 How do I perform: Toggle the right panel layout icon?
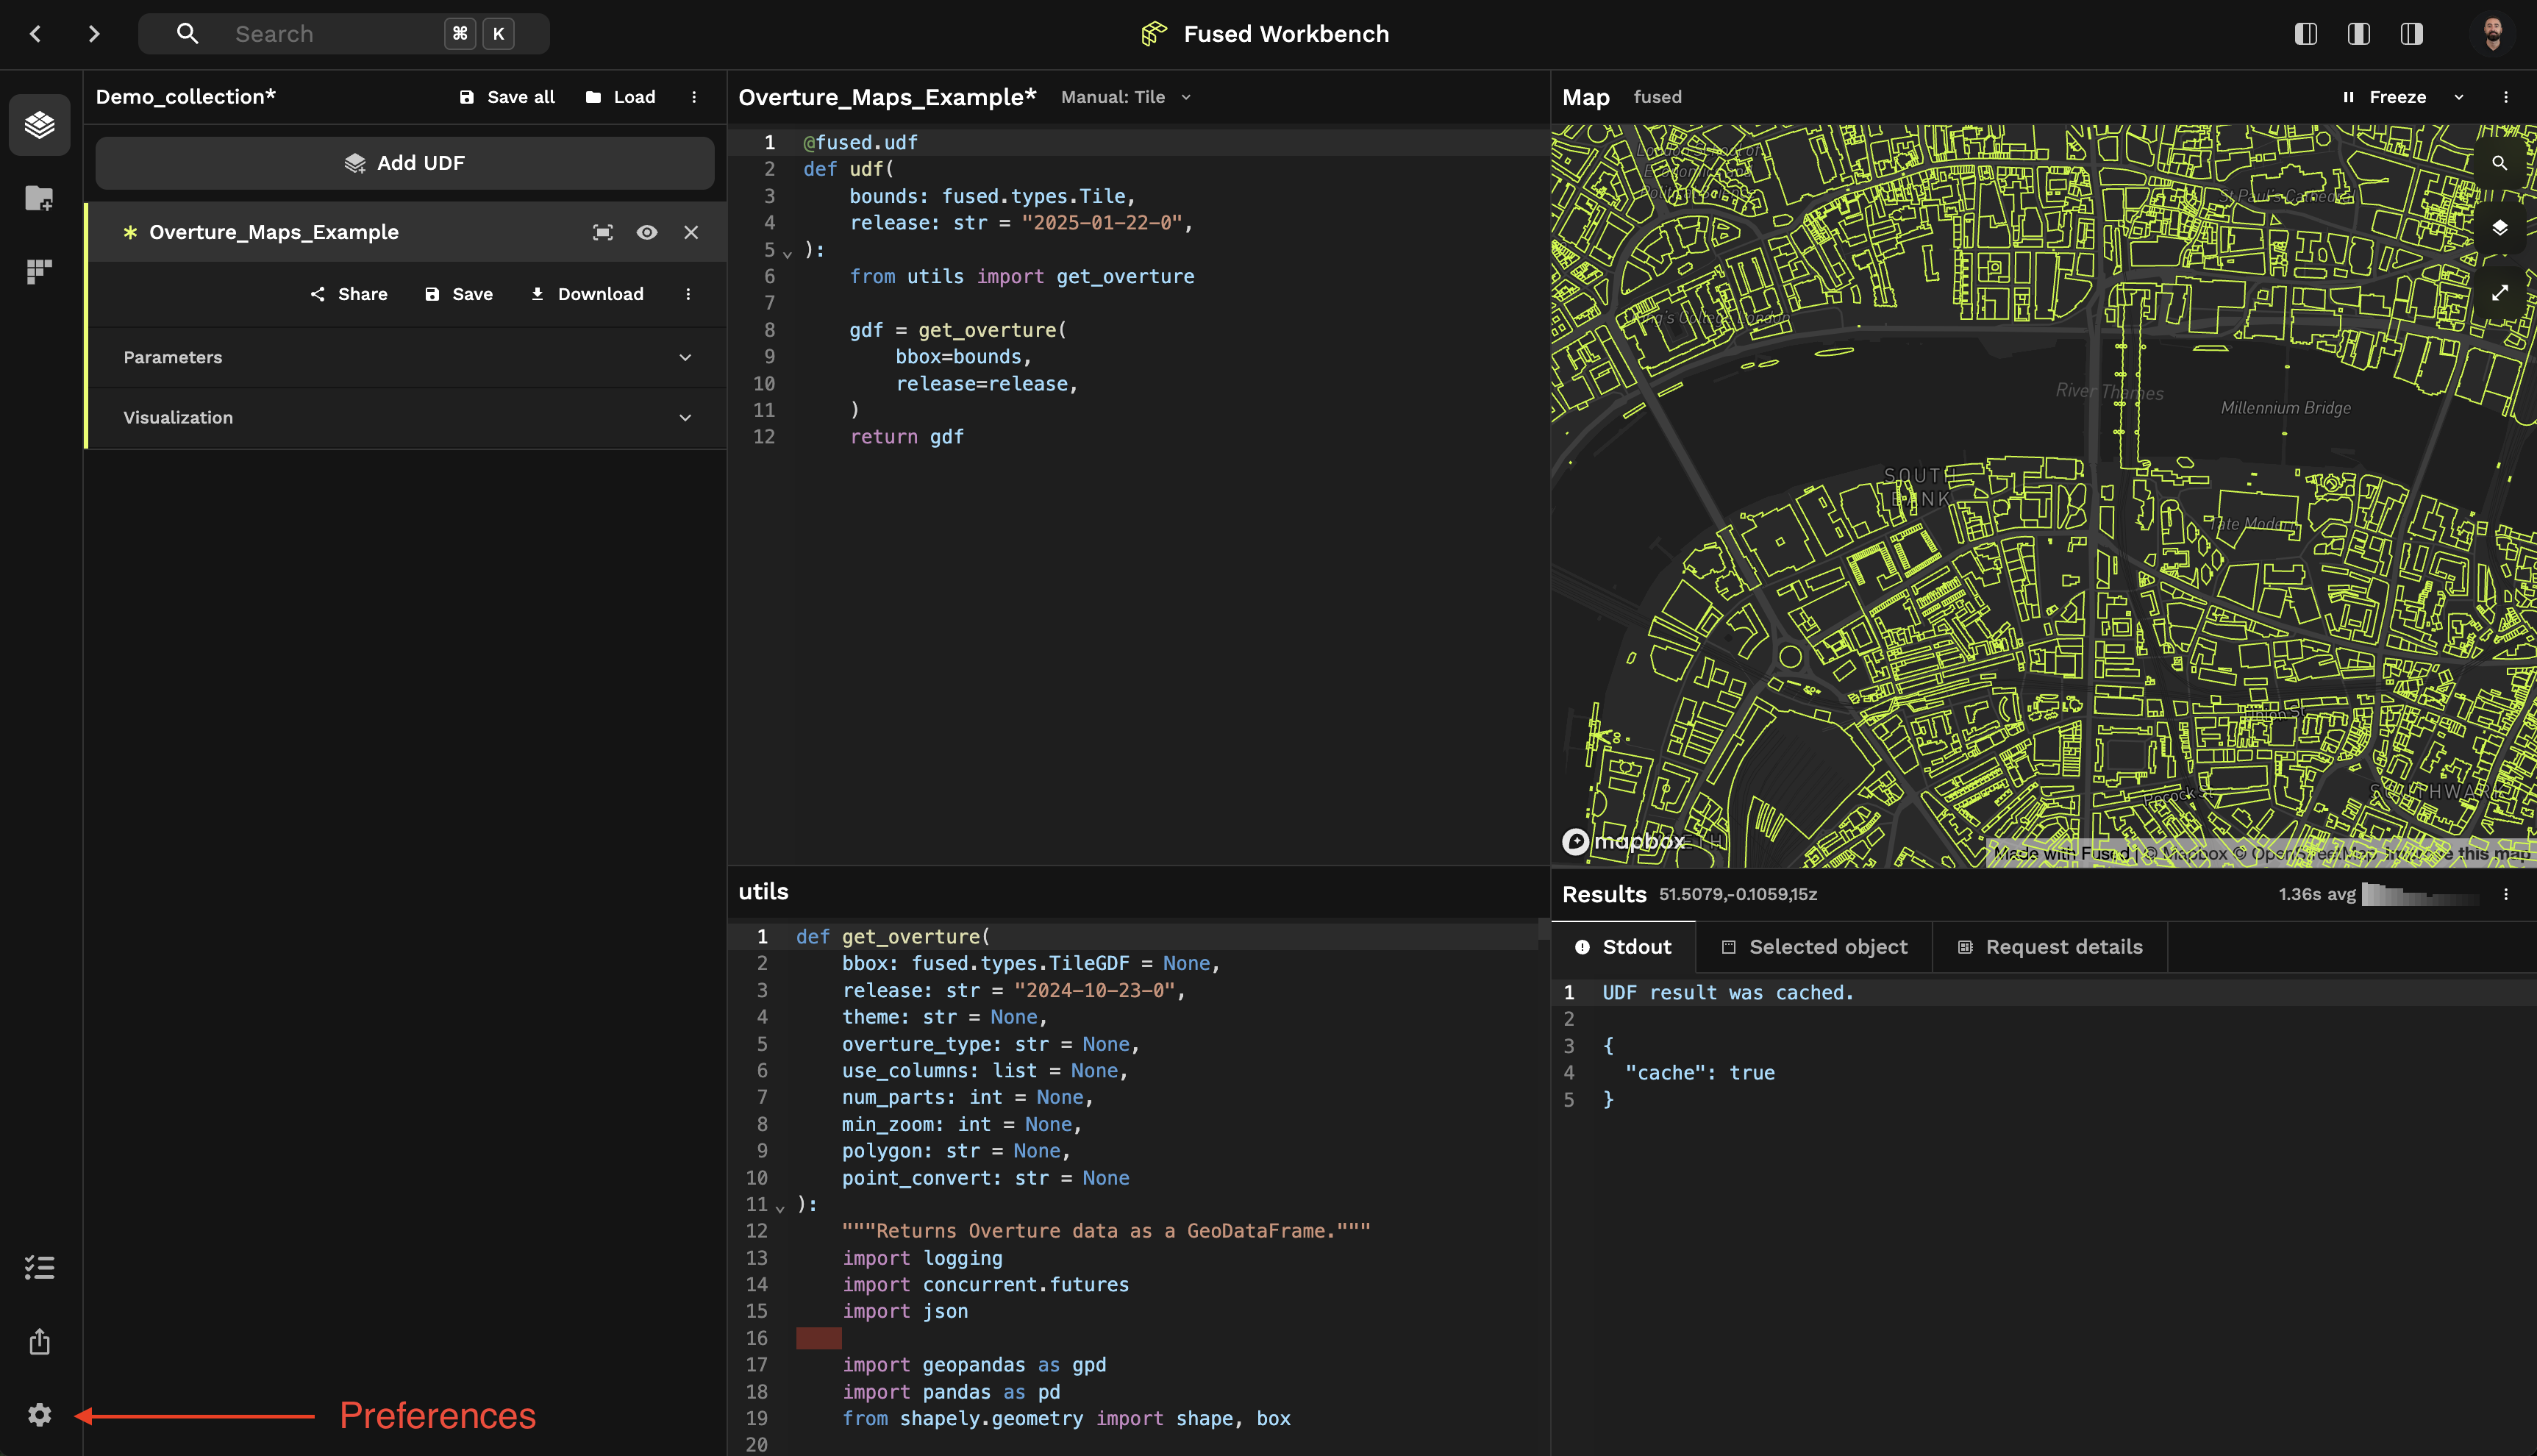[2412, 34]
